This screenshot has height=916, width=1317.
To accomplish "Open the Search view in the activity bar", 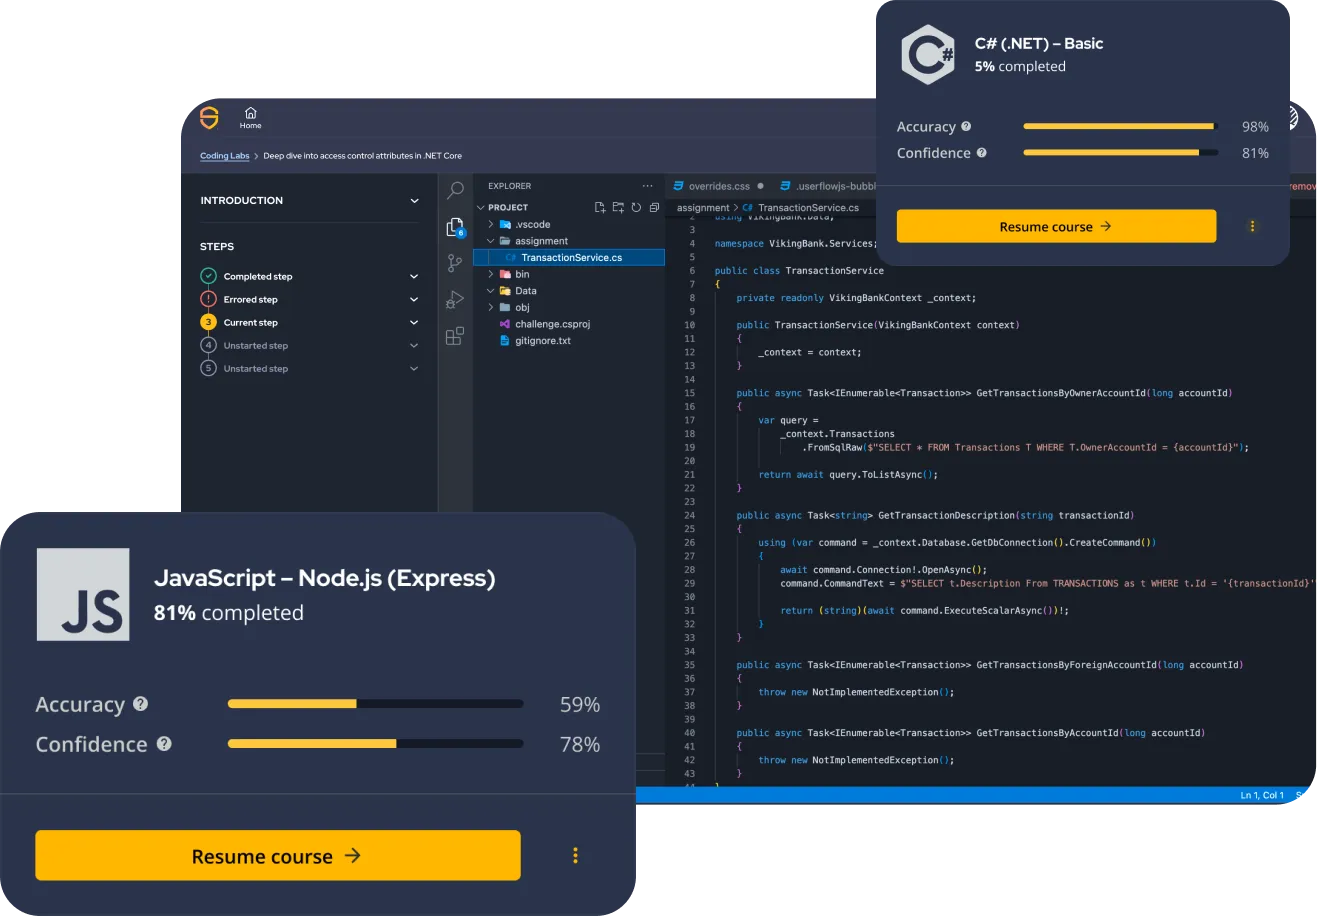I will click(457, 189).
